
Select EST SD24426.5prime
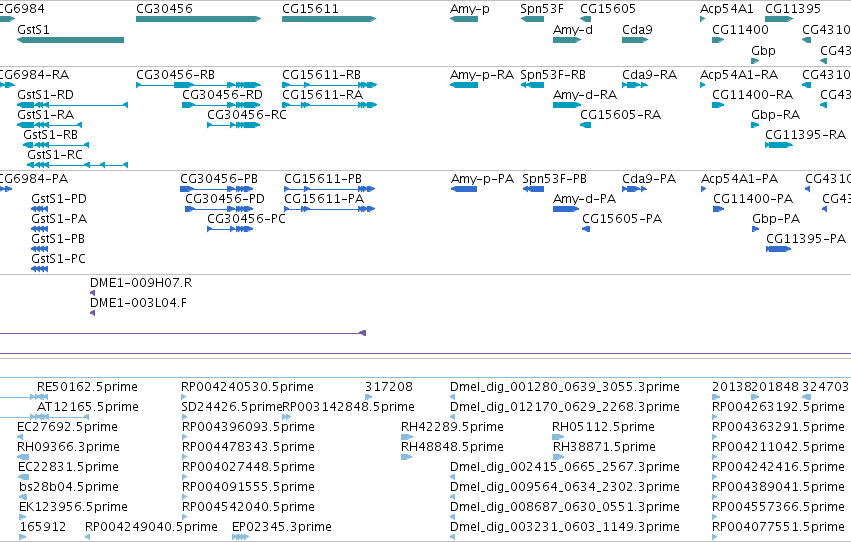click(x=232, y=407)
